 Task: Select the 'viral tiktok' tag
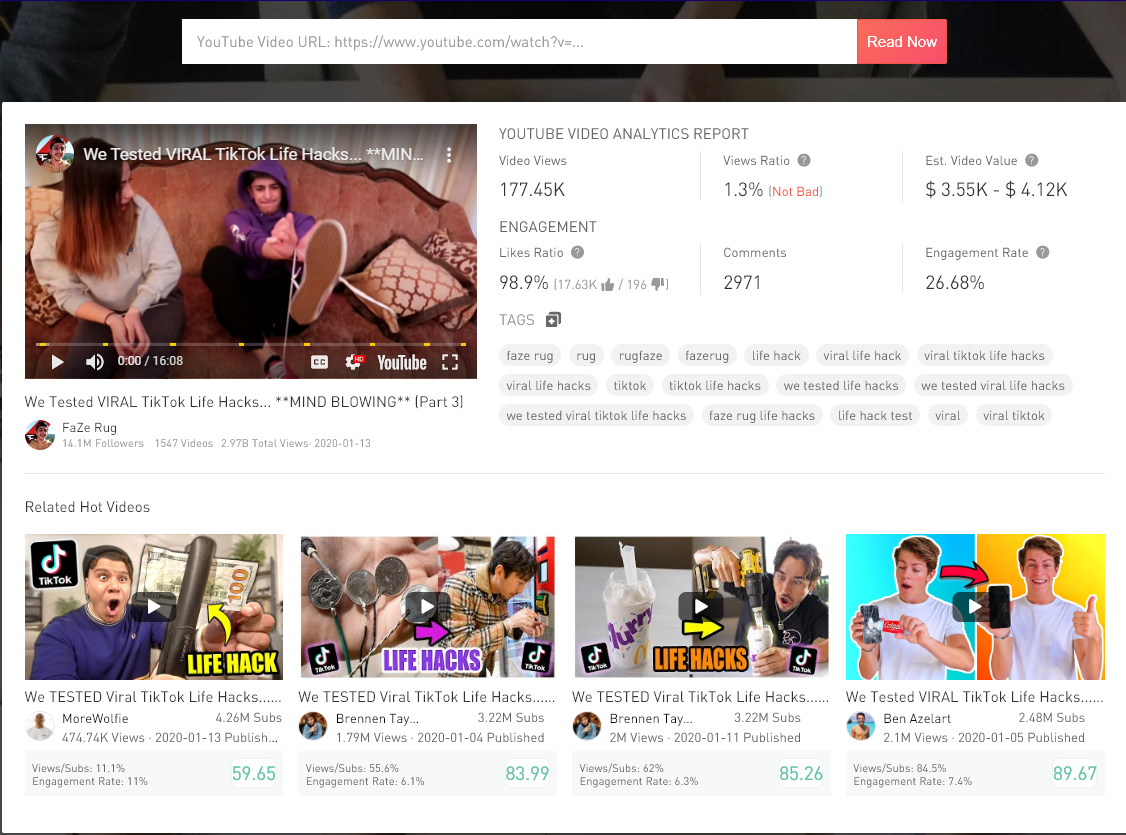click(1014, 416)
